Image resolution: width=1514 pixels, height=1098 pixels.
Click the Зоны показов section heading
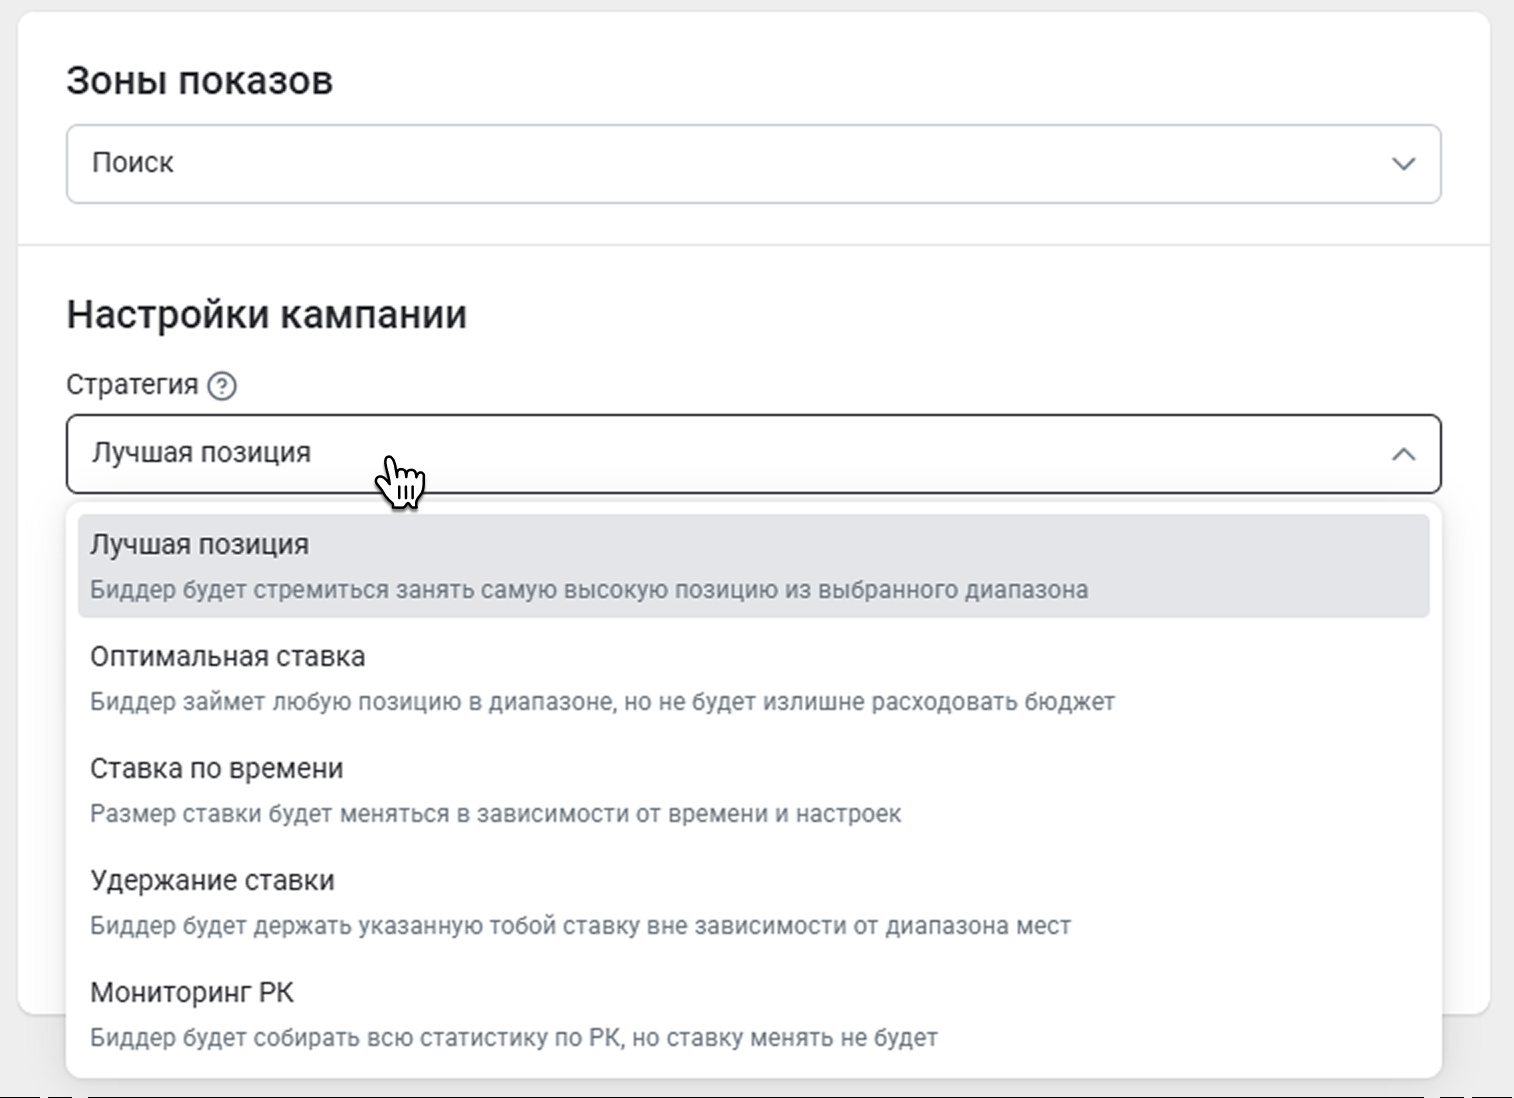[x=199, y=81]
